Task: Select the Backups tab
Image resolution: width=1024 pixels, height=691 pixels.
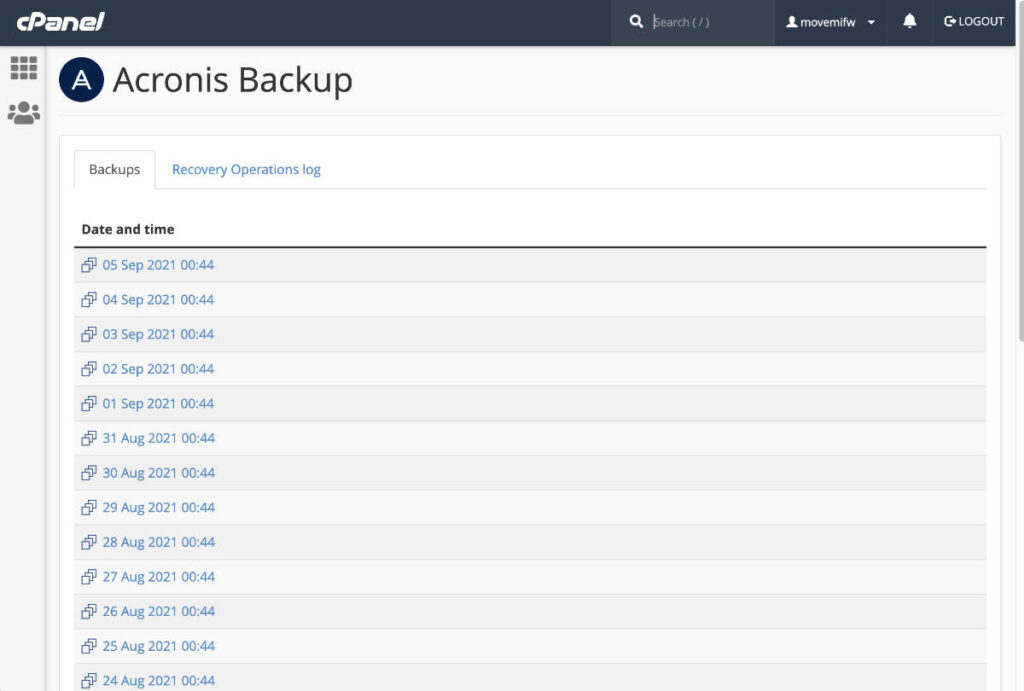Action: tap(113, 169)
